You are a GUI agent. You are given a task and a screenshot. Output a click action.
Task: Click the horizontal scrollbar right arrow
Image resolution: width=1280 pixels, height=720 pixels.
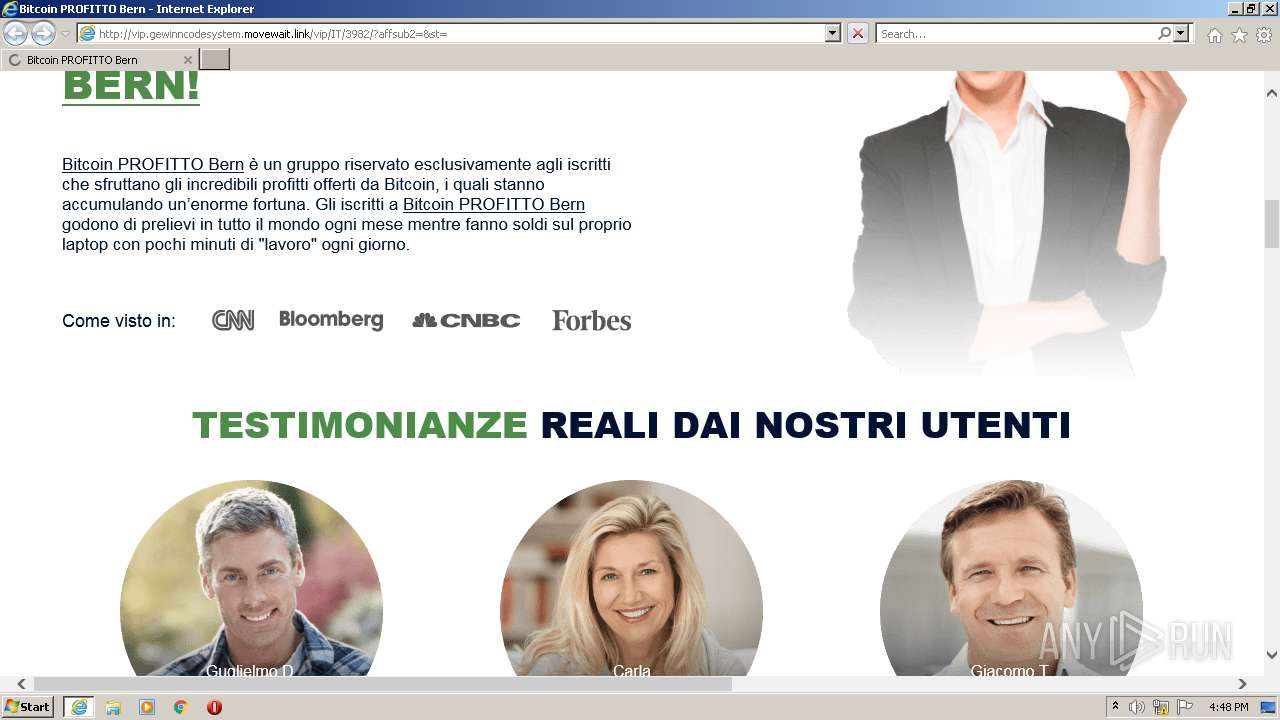pos(1243,684)
